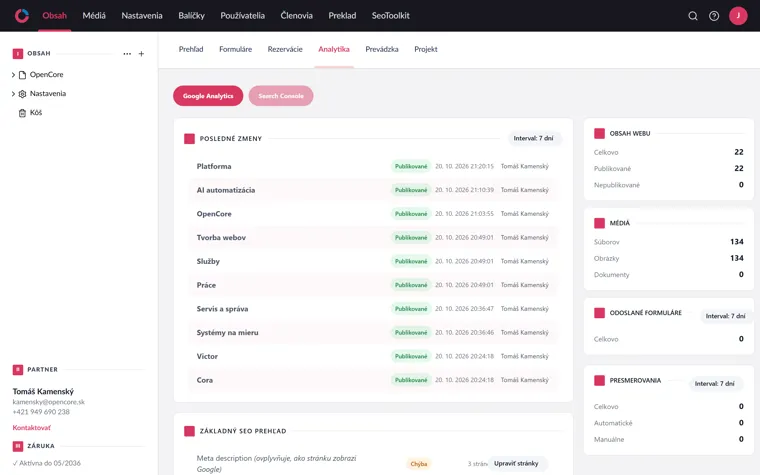Open the Nastavenia top menu
This screenshot has width=760, height=475.
142,16
